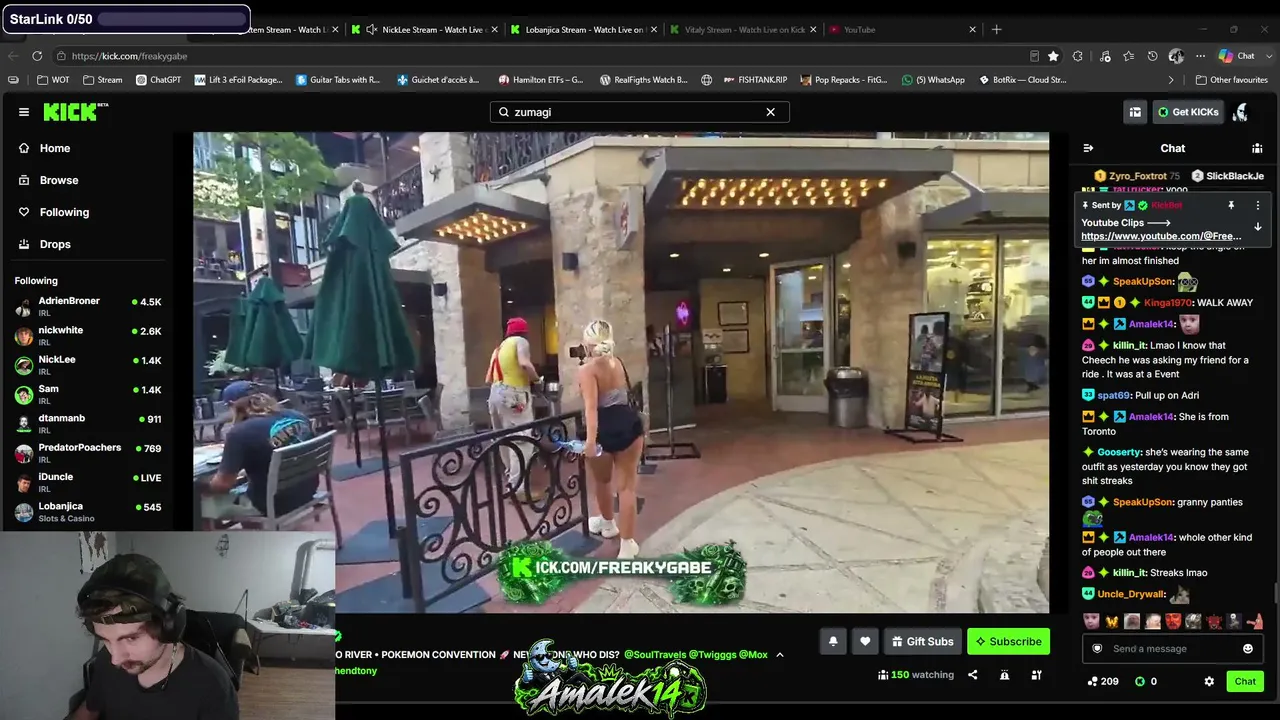Click the Get KICKs button
This screenshot has width=1280, height=720.
point(1188,112)
